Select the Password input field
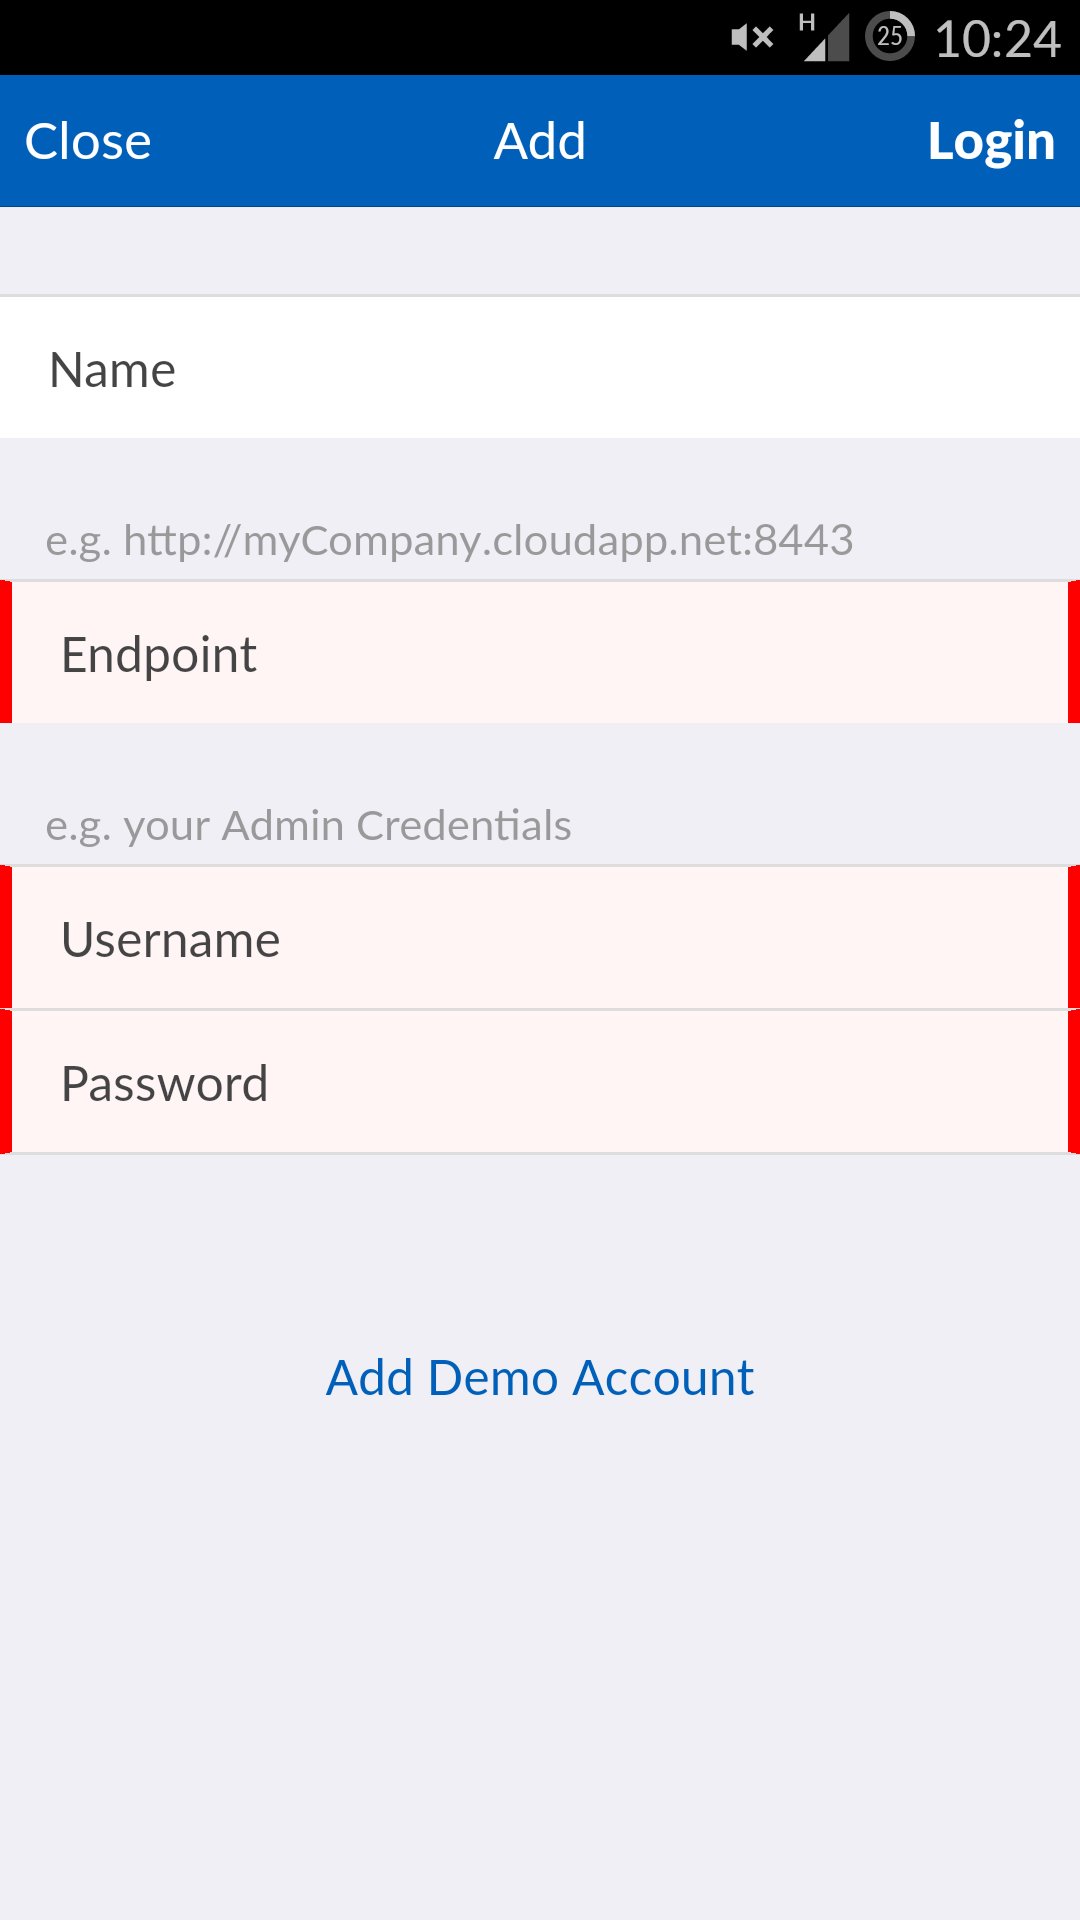 coord(540,1082)
